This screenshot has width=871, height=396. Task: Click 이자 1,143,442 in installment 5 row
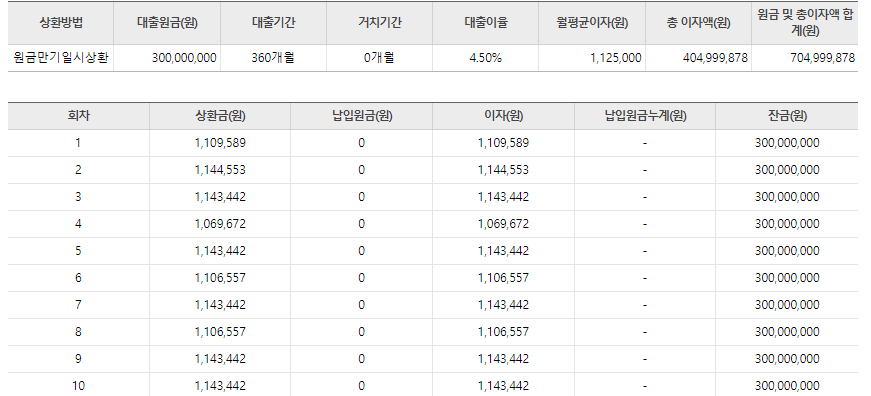[503, 250]
